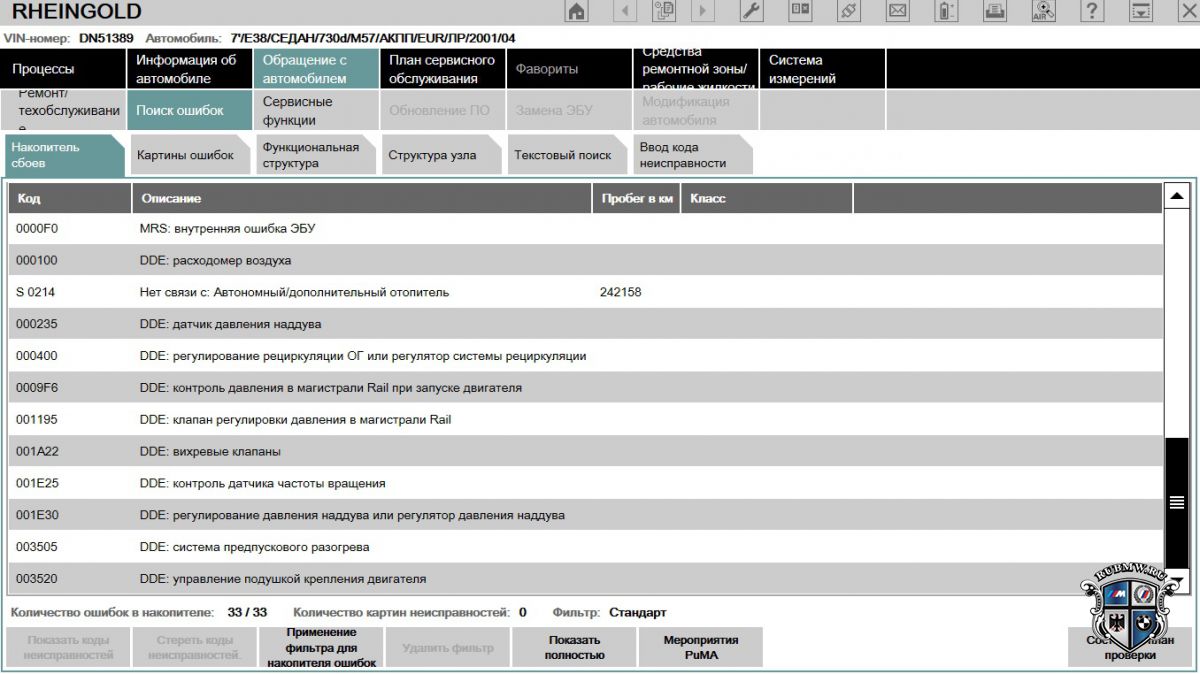1200x674 pixels.
Task: Select fault 0009F6 Rail при запуске
Action: (x=586, y=388)
